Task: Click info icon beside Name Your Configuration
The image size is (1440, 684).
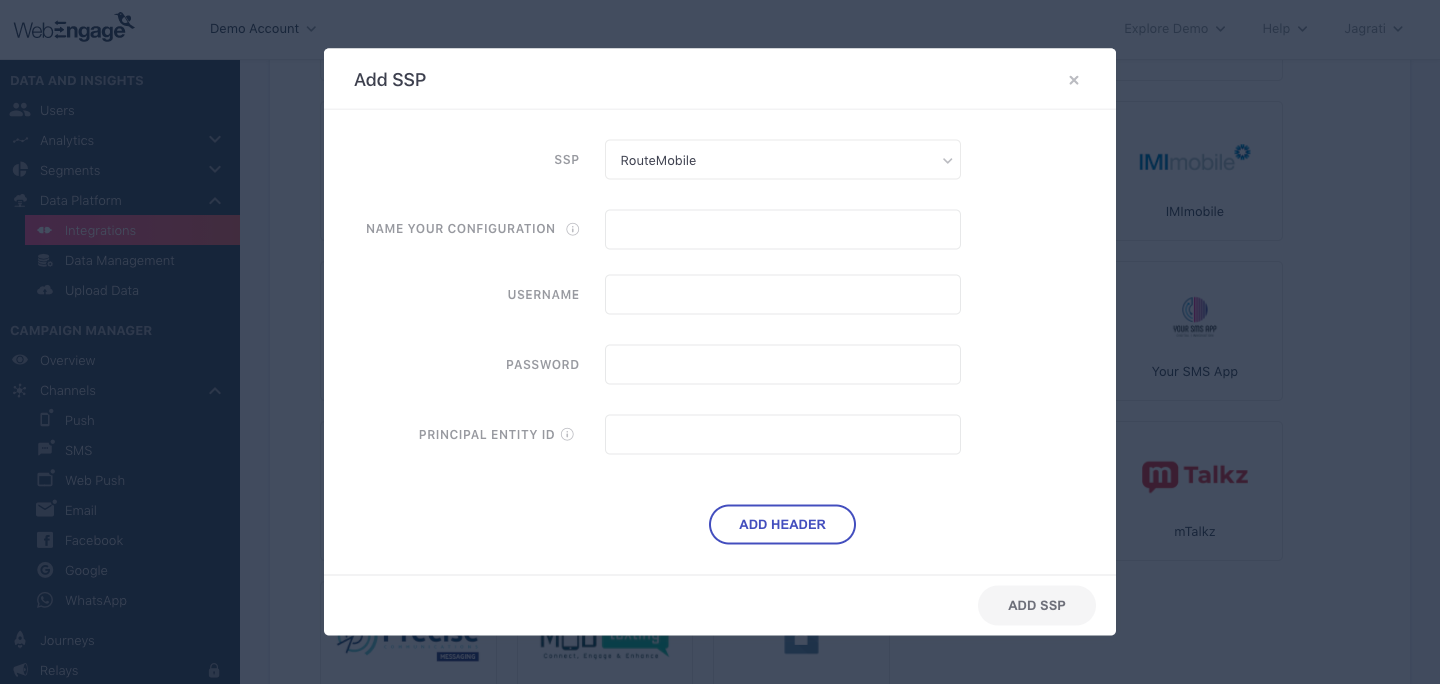Action: point(573,229)
